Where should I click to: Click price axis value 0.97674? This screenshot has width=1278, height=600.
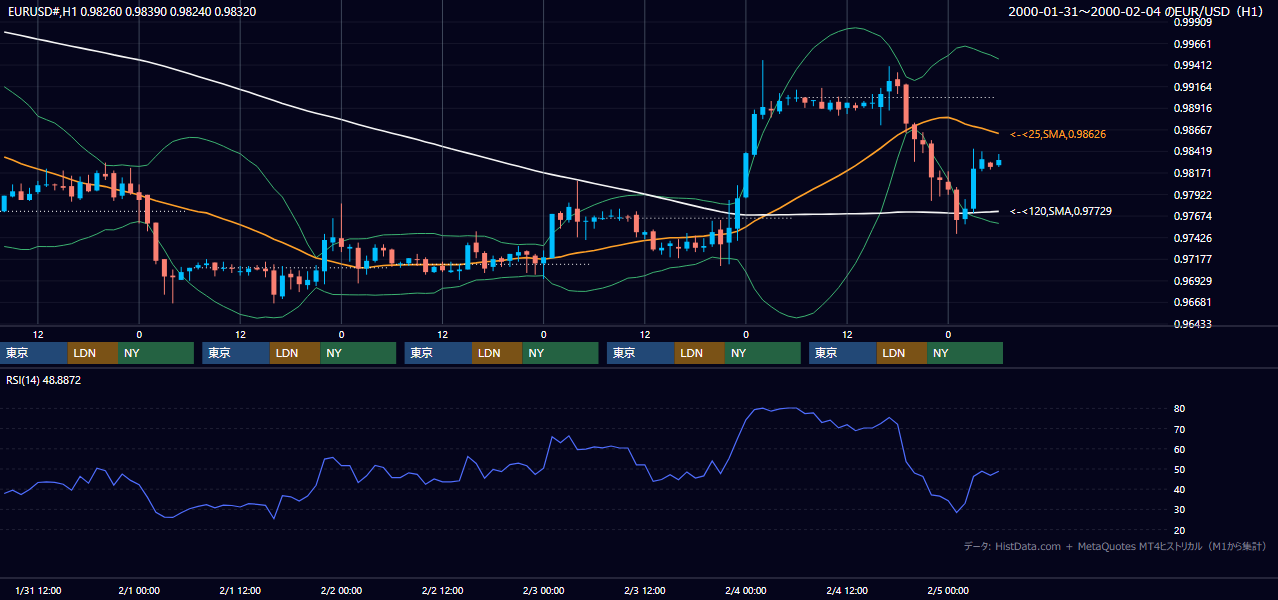[1191, 216]
